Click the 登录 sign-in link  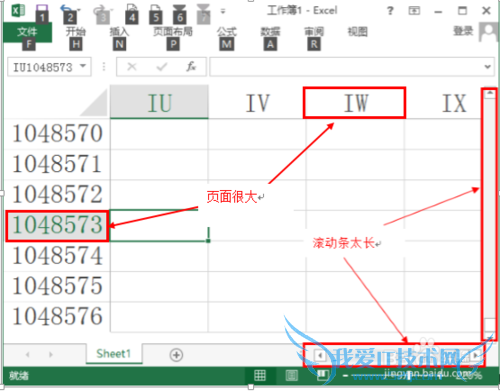pyautogui.click(x=463, y=31)
